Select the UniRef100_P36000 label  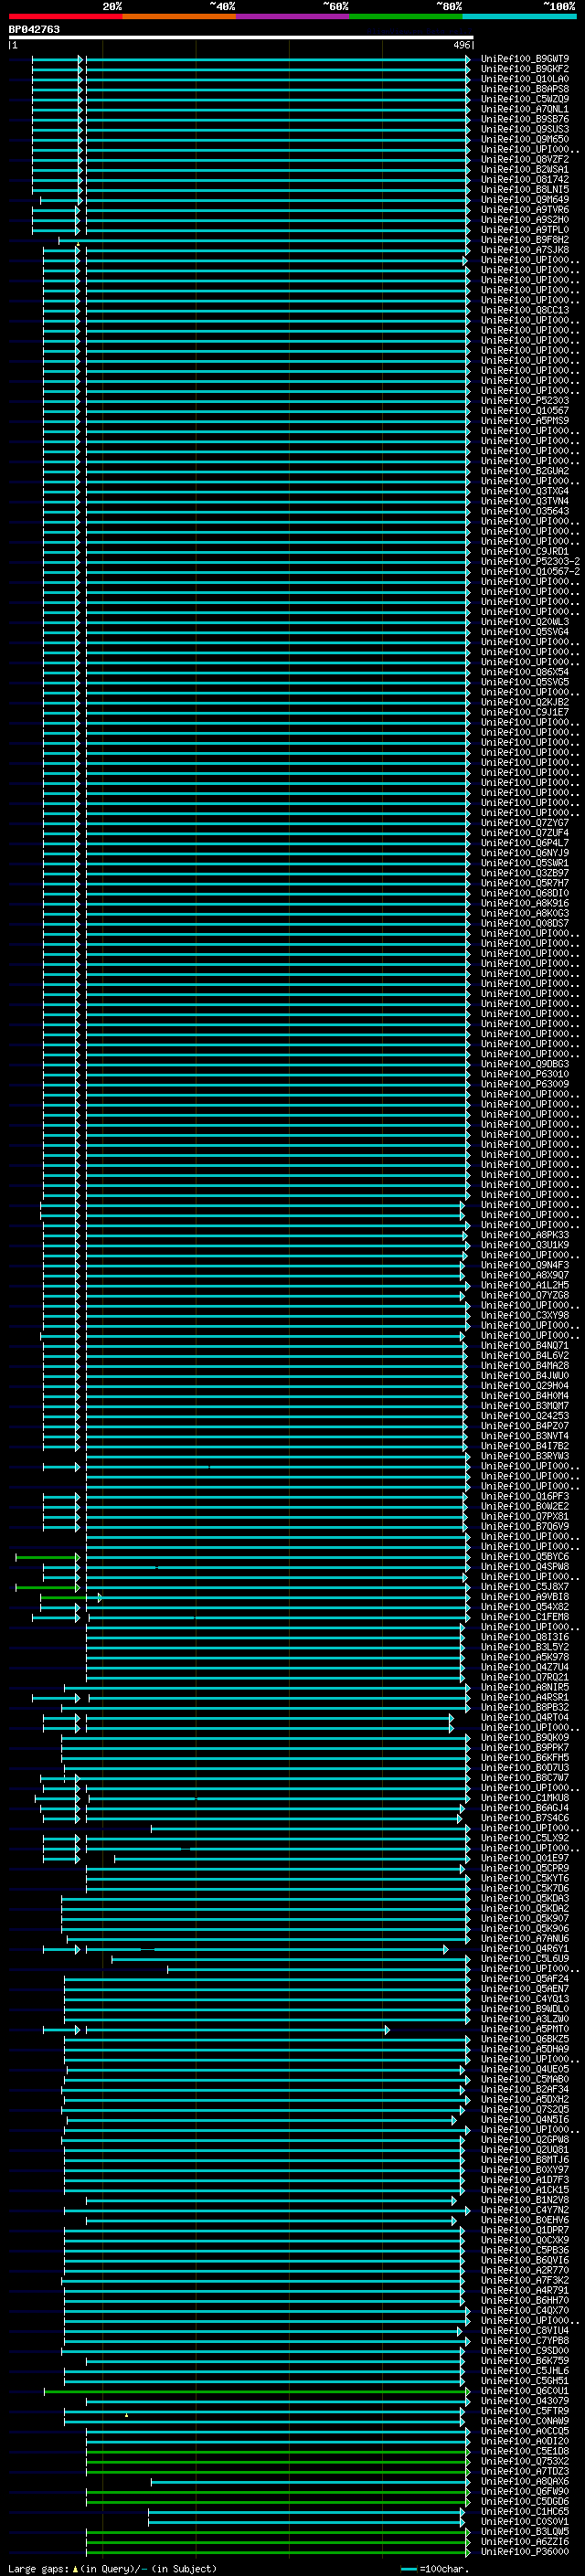pos(524,2551)
